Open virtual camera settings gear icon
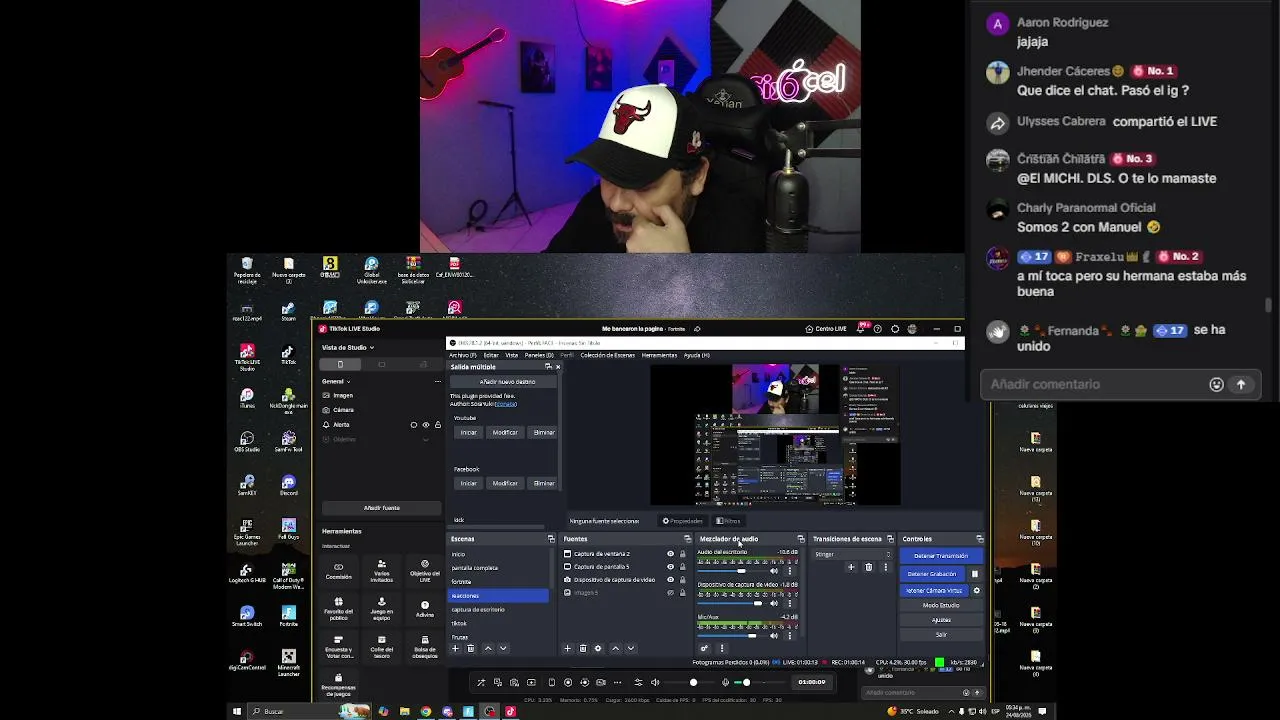Image resolution: width=1280 pixels, height=720 pixels. pos(977,590)
